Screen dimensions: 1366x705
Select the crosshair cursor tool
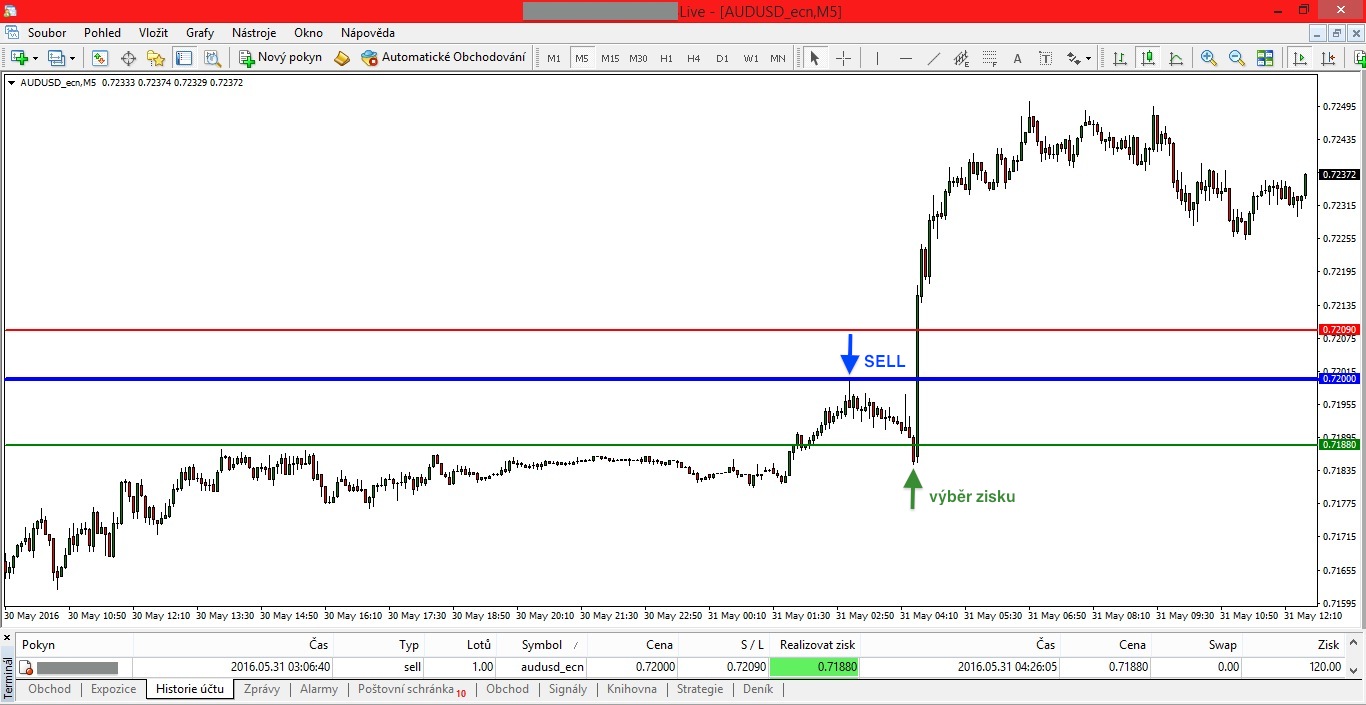point(843,58)
